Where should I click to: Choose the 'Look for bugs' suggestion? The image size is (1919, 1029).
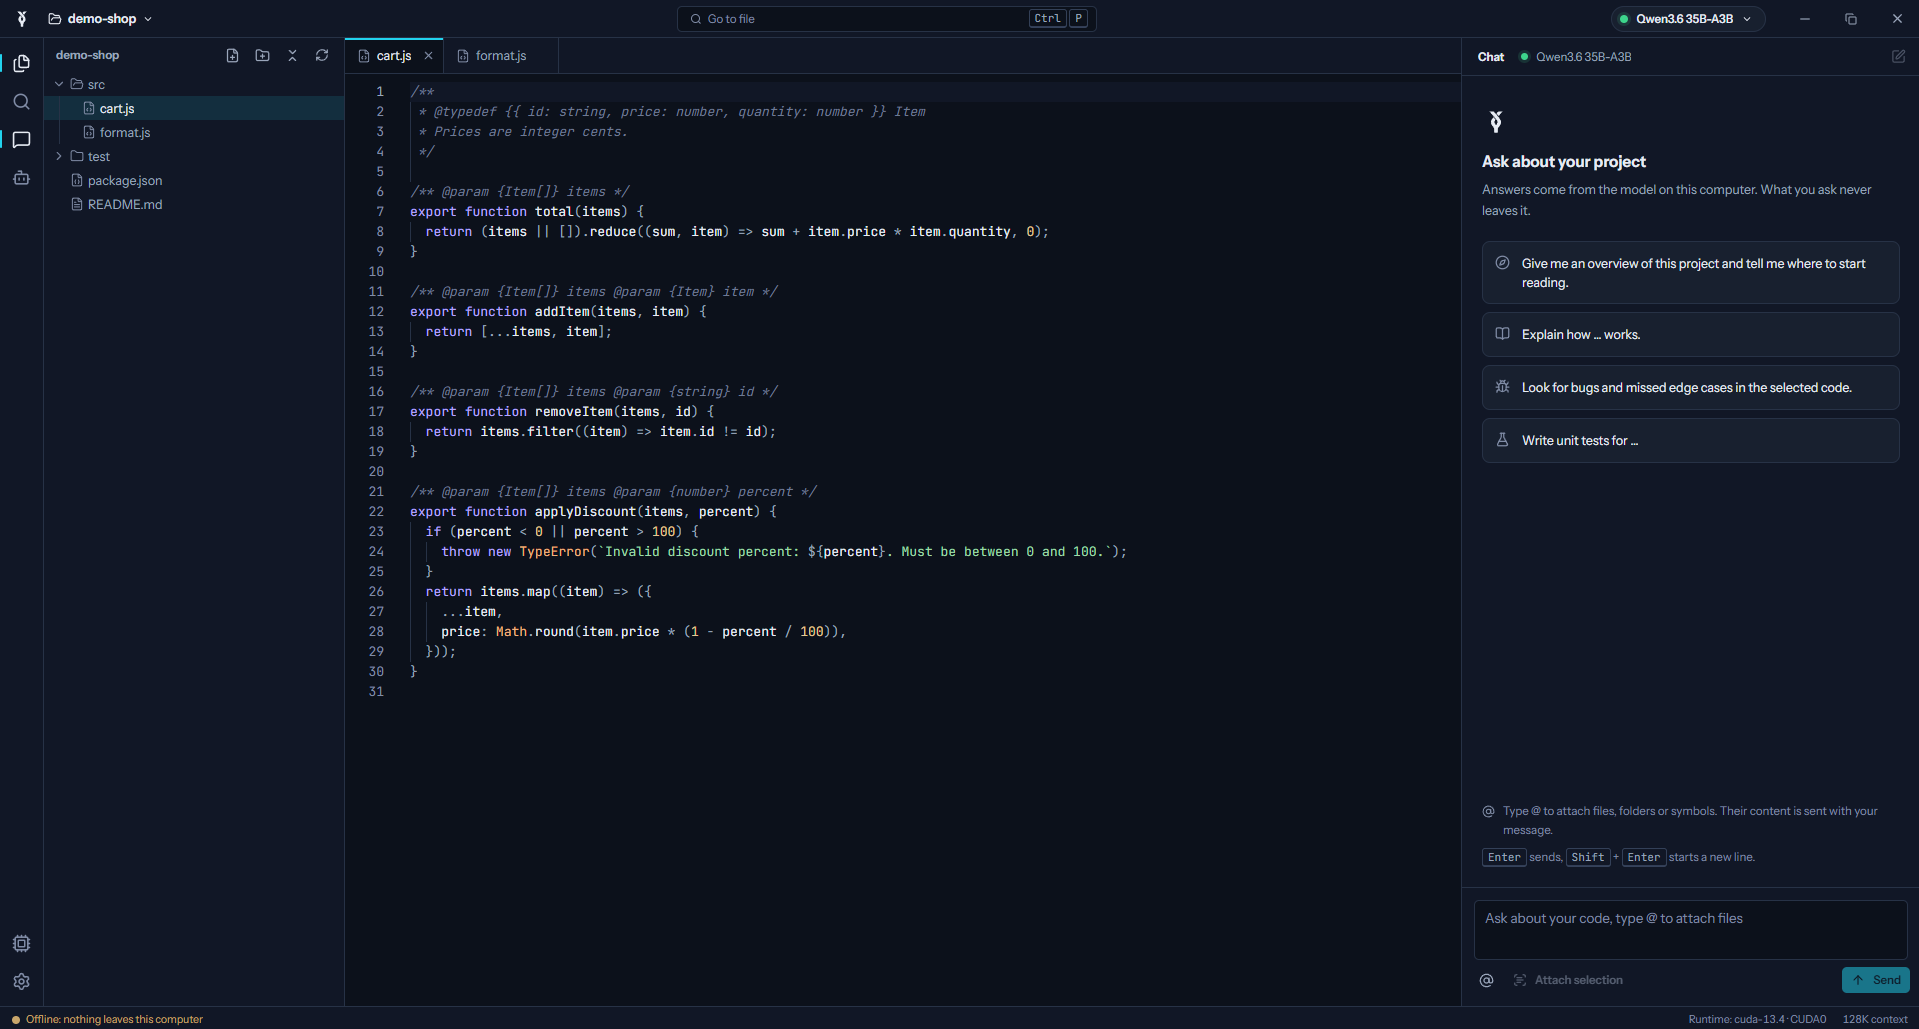1690,387
